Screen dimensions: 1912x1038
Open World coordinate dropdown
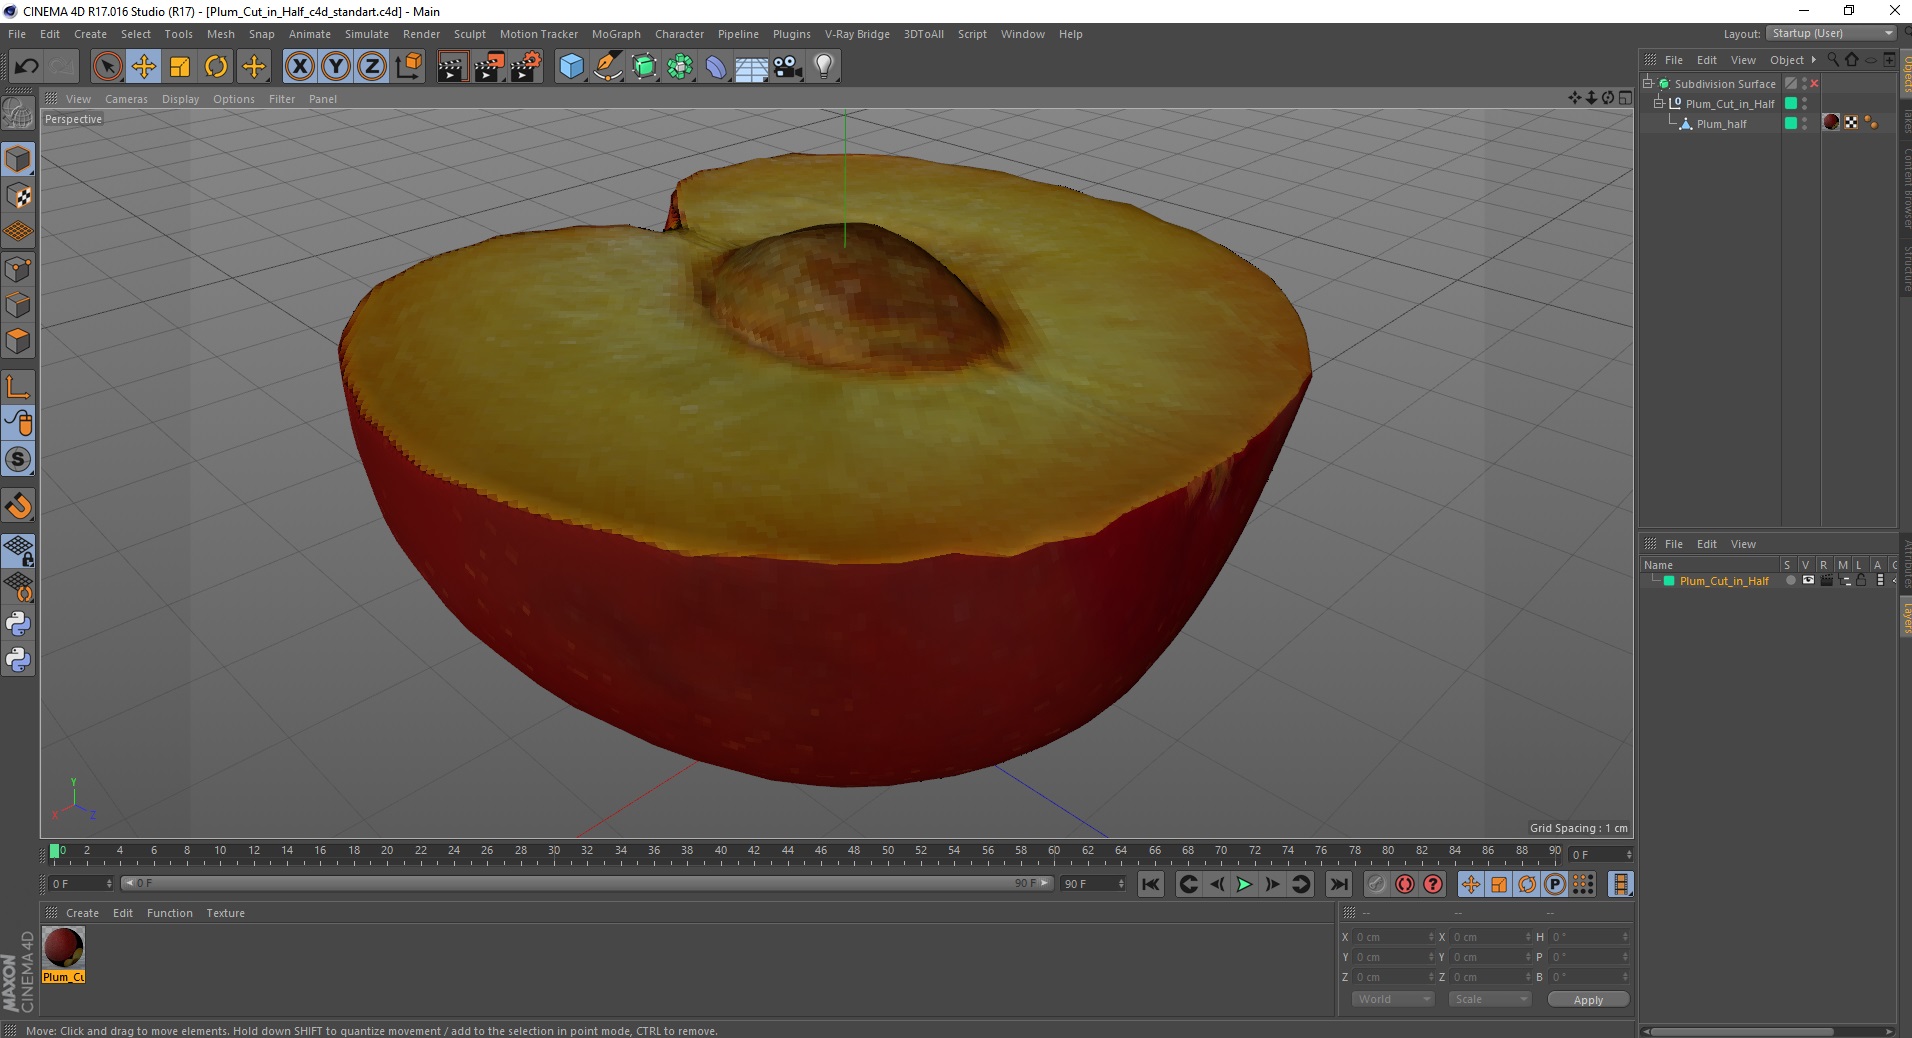1393,999
